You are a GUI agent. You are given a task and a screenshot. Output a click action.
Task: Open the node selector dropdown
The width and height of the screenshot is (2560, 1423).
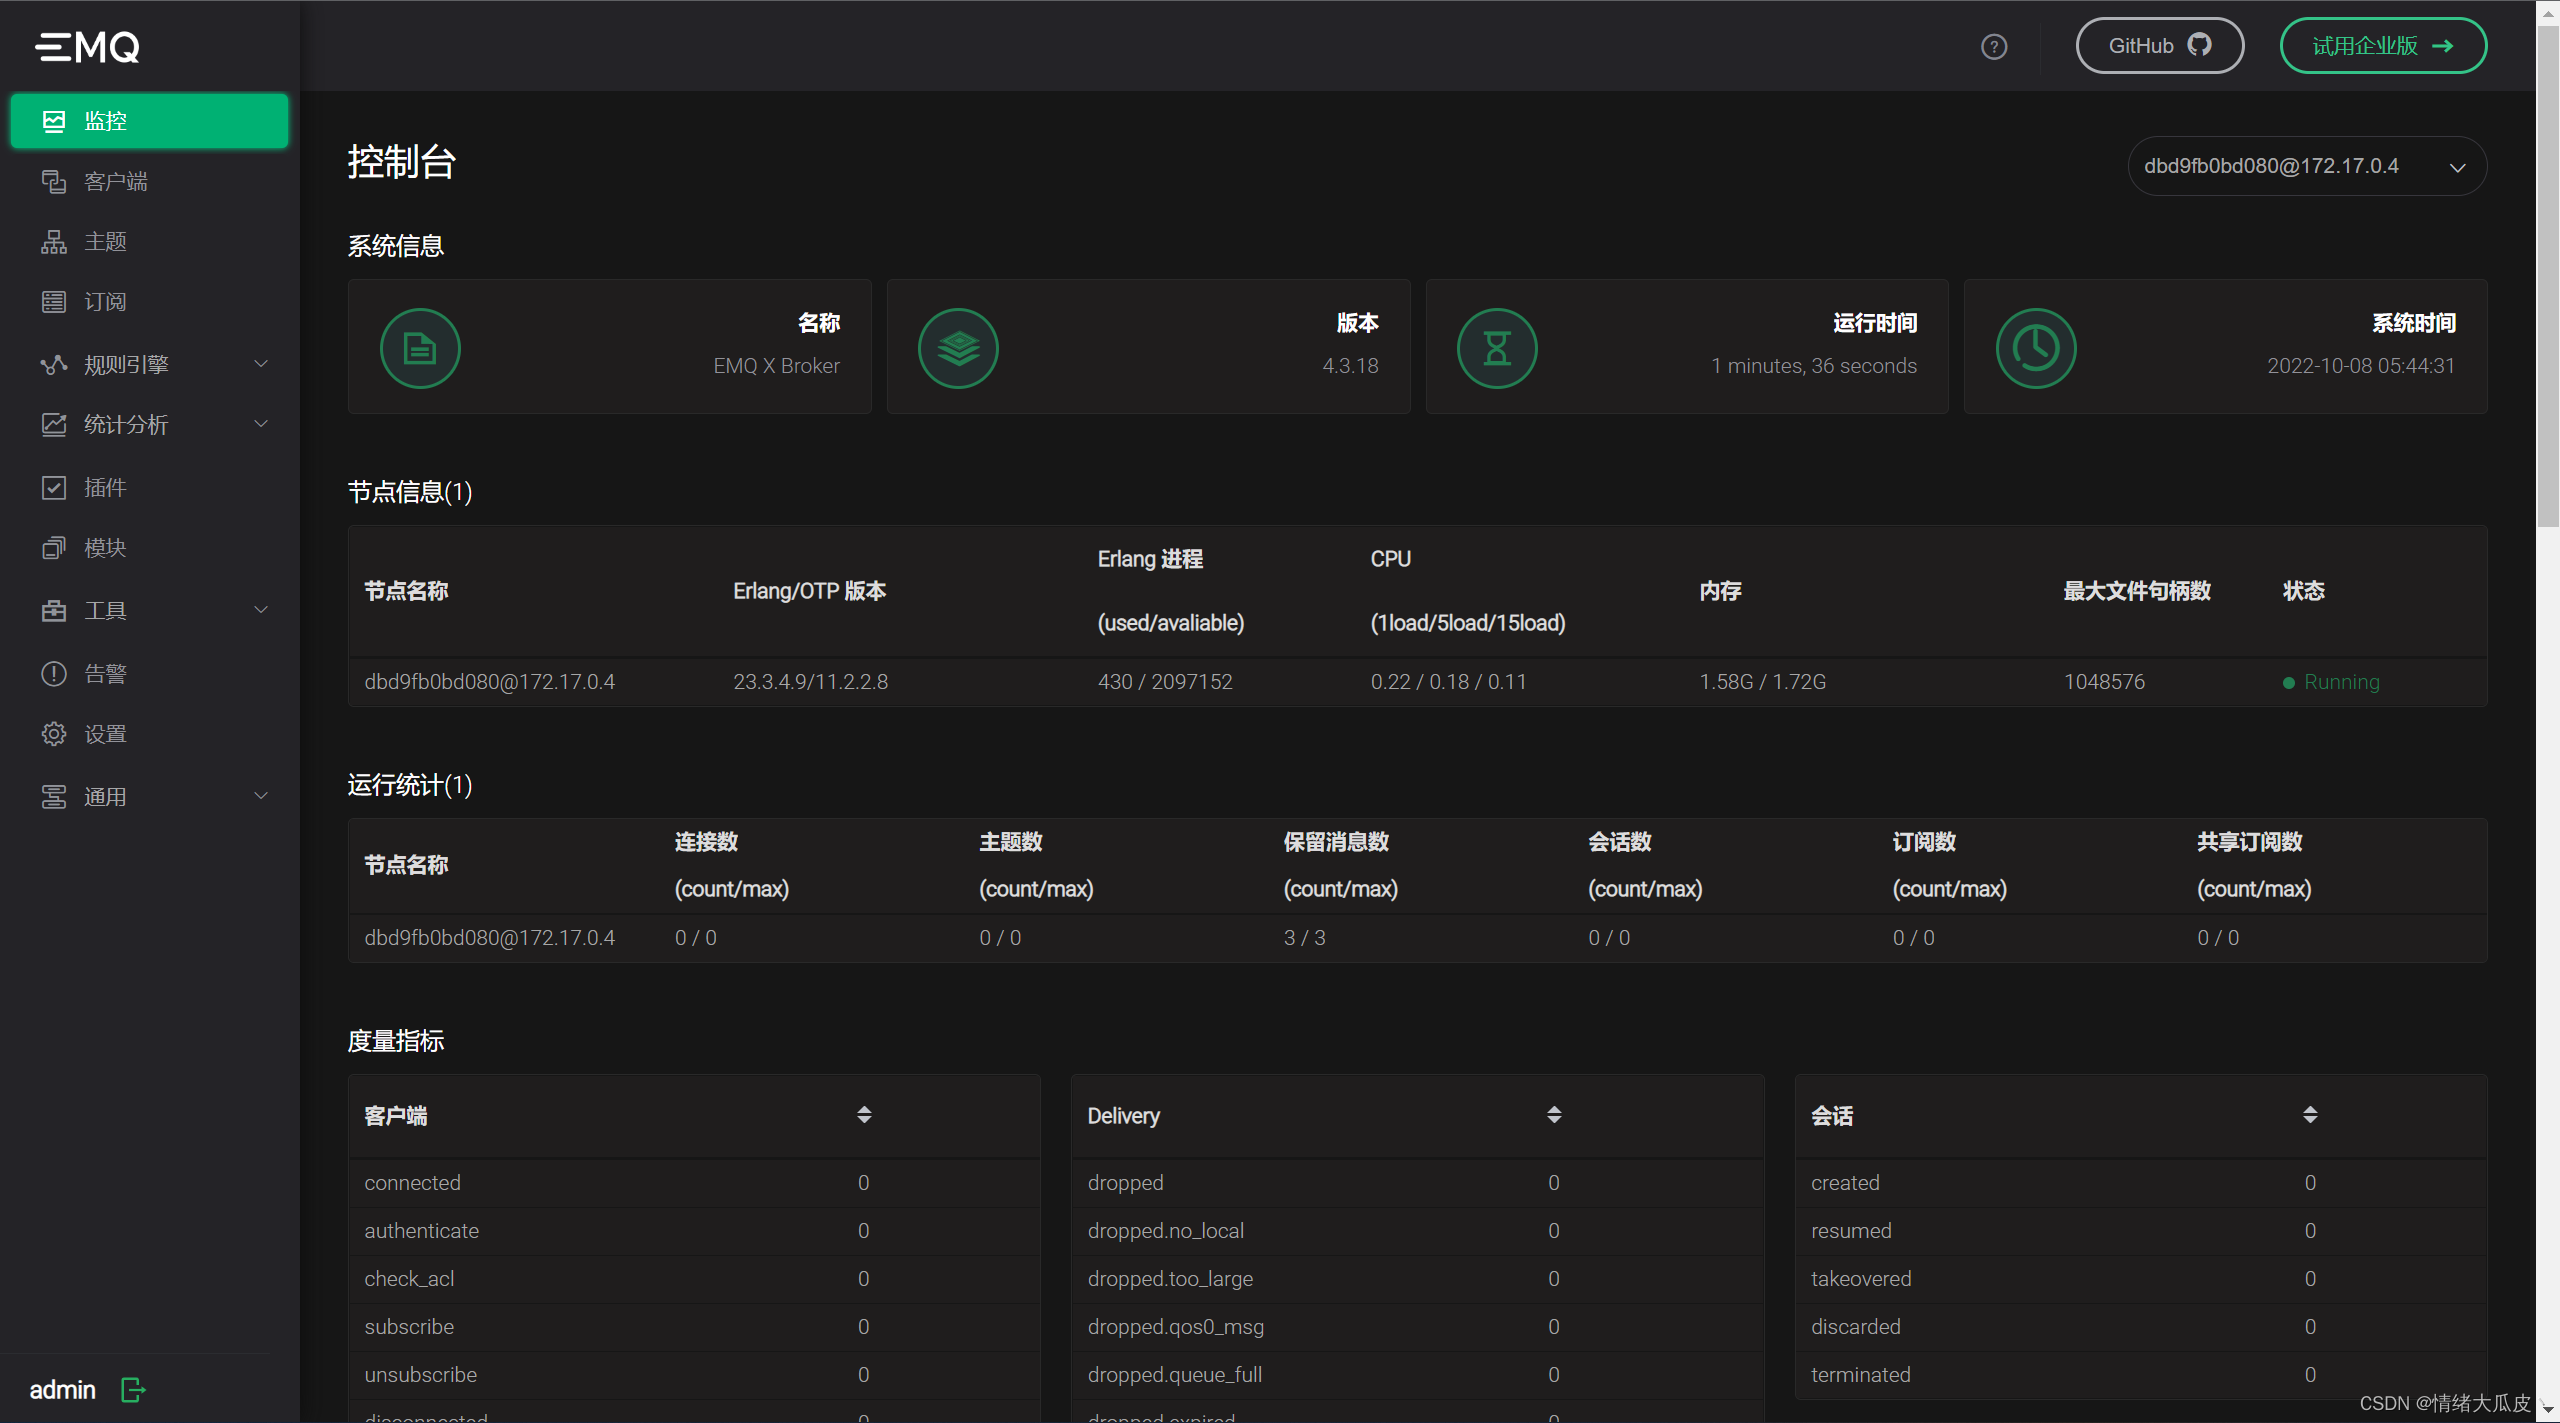[2307, 166]
